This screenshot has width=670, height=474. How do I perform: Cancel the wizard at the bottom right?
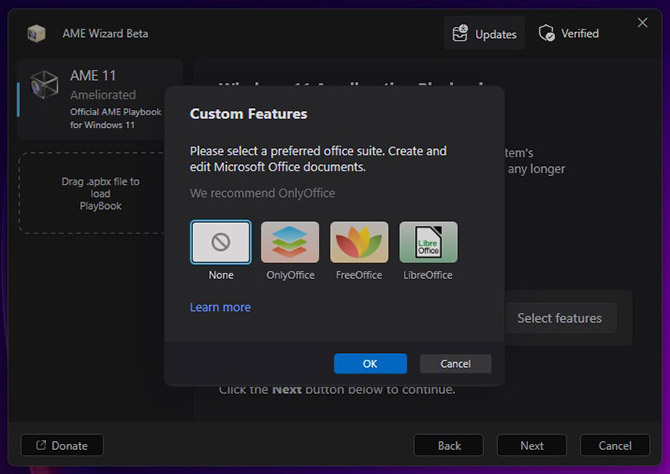(x=614, y=445)
